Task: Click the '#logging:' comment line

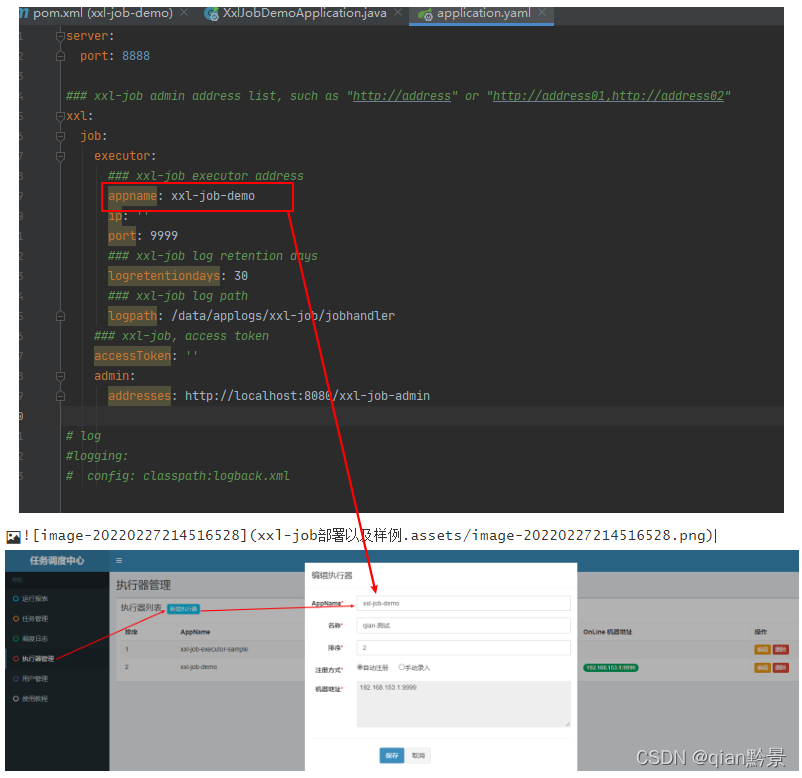Action: pos(97,456)
